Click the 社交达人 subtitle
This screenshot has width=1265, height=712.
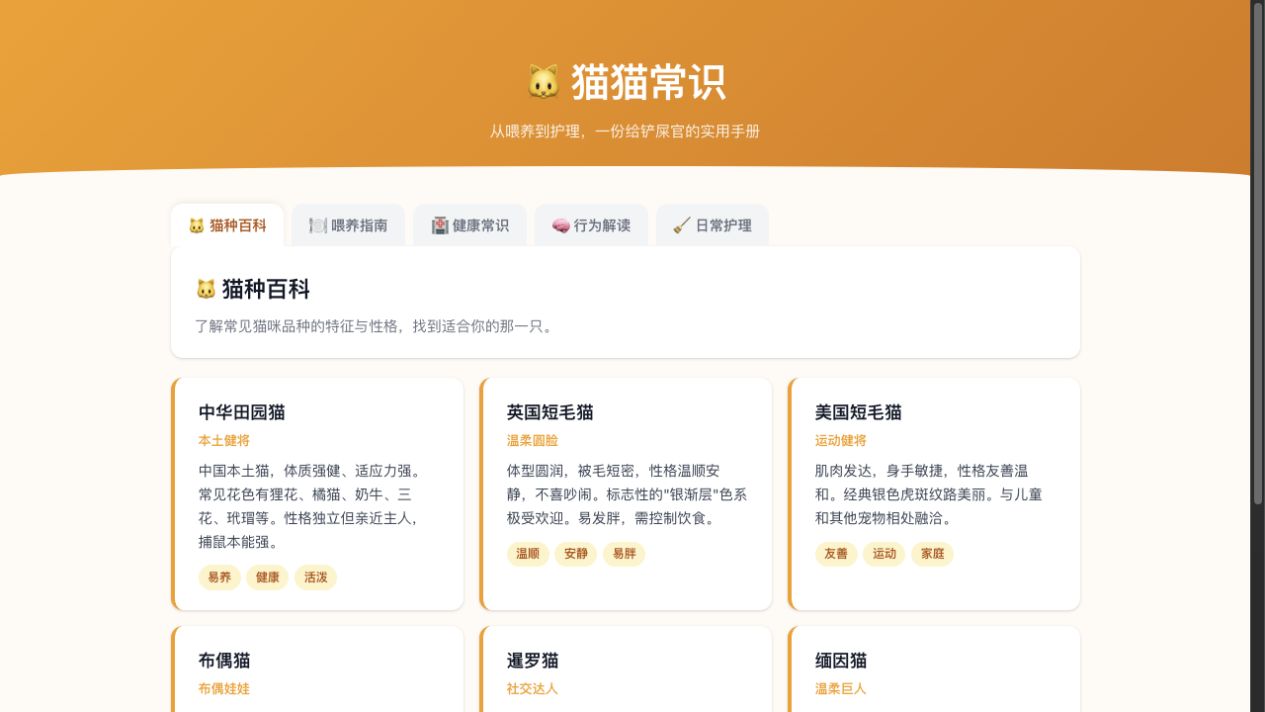(532, 689)
